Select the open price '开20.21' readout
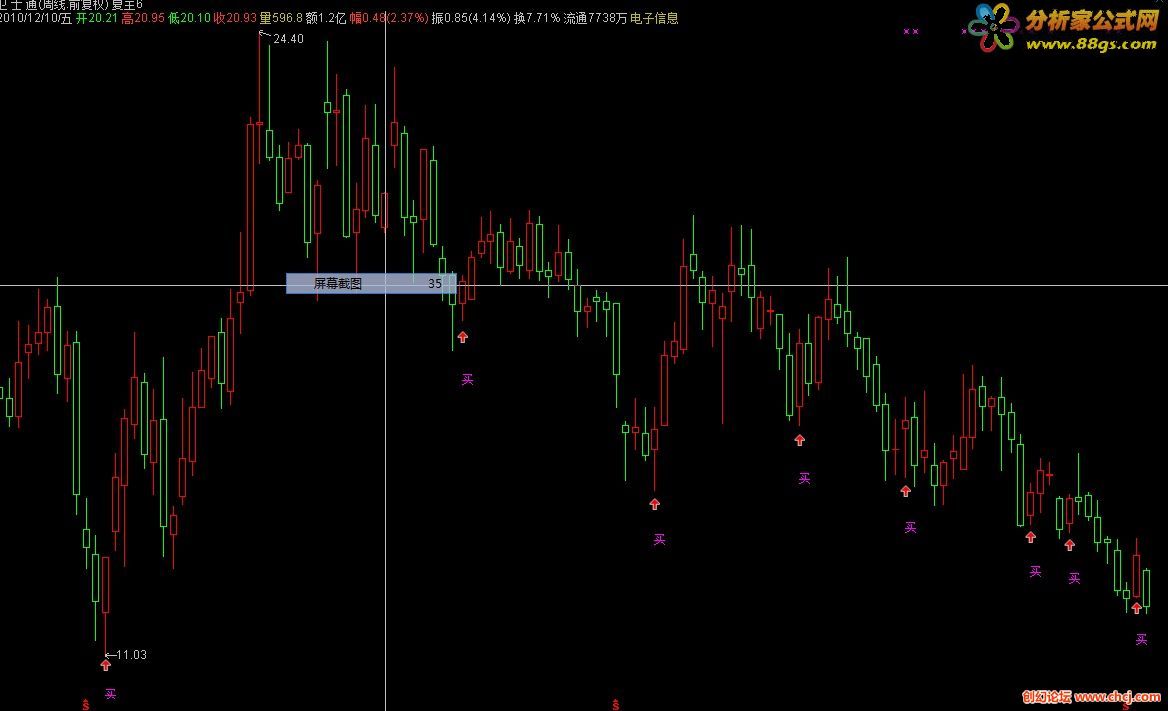Image resolution: width=1168 pixels, height=711 pixels. (x=97, y=18)
